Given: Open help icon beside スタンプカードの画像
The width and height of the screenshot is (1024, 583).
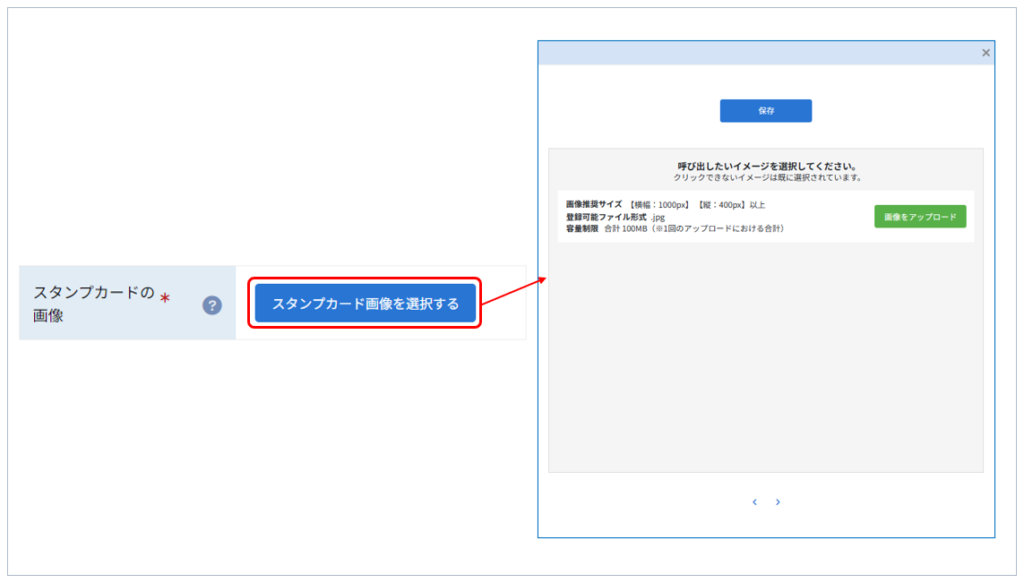Looking at the screenshot, I should [212, 305].
